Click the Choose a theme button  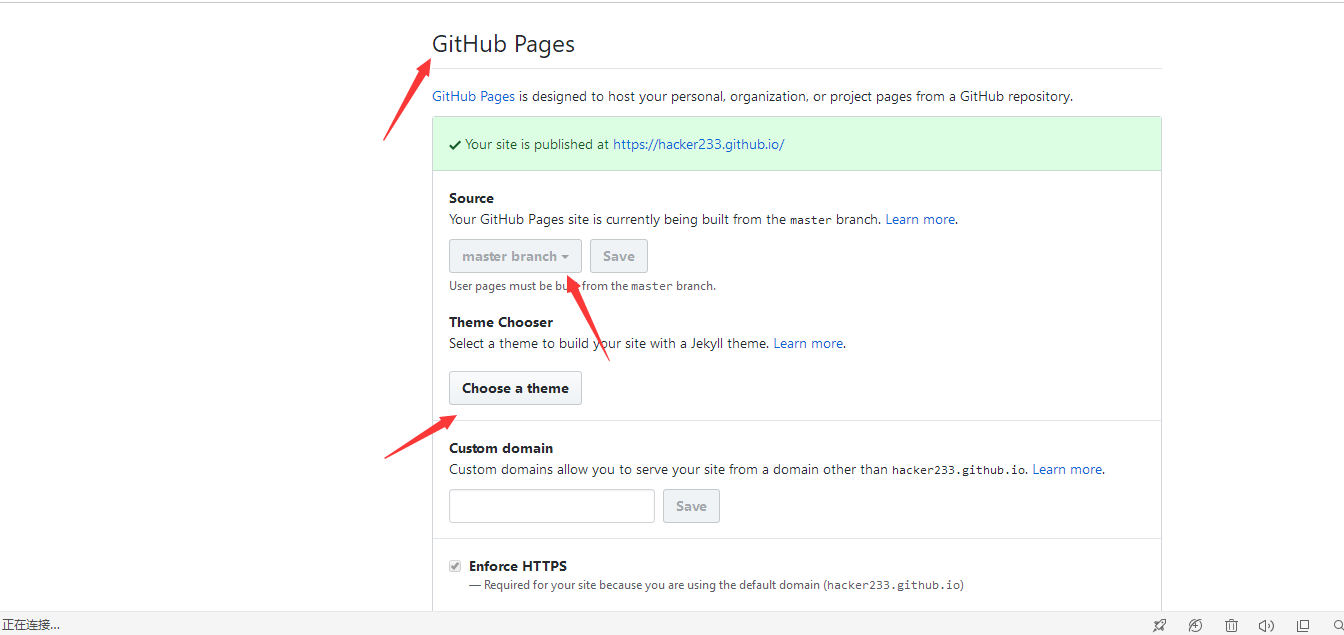pos(515,388)
